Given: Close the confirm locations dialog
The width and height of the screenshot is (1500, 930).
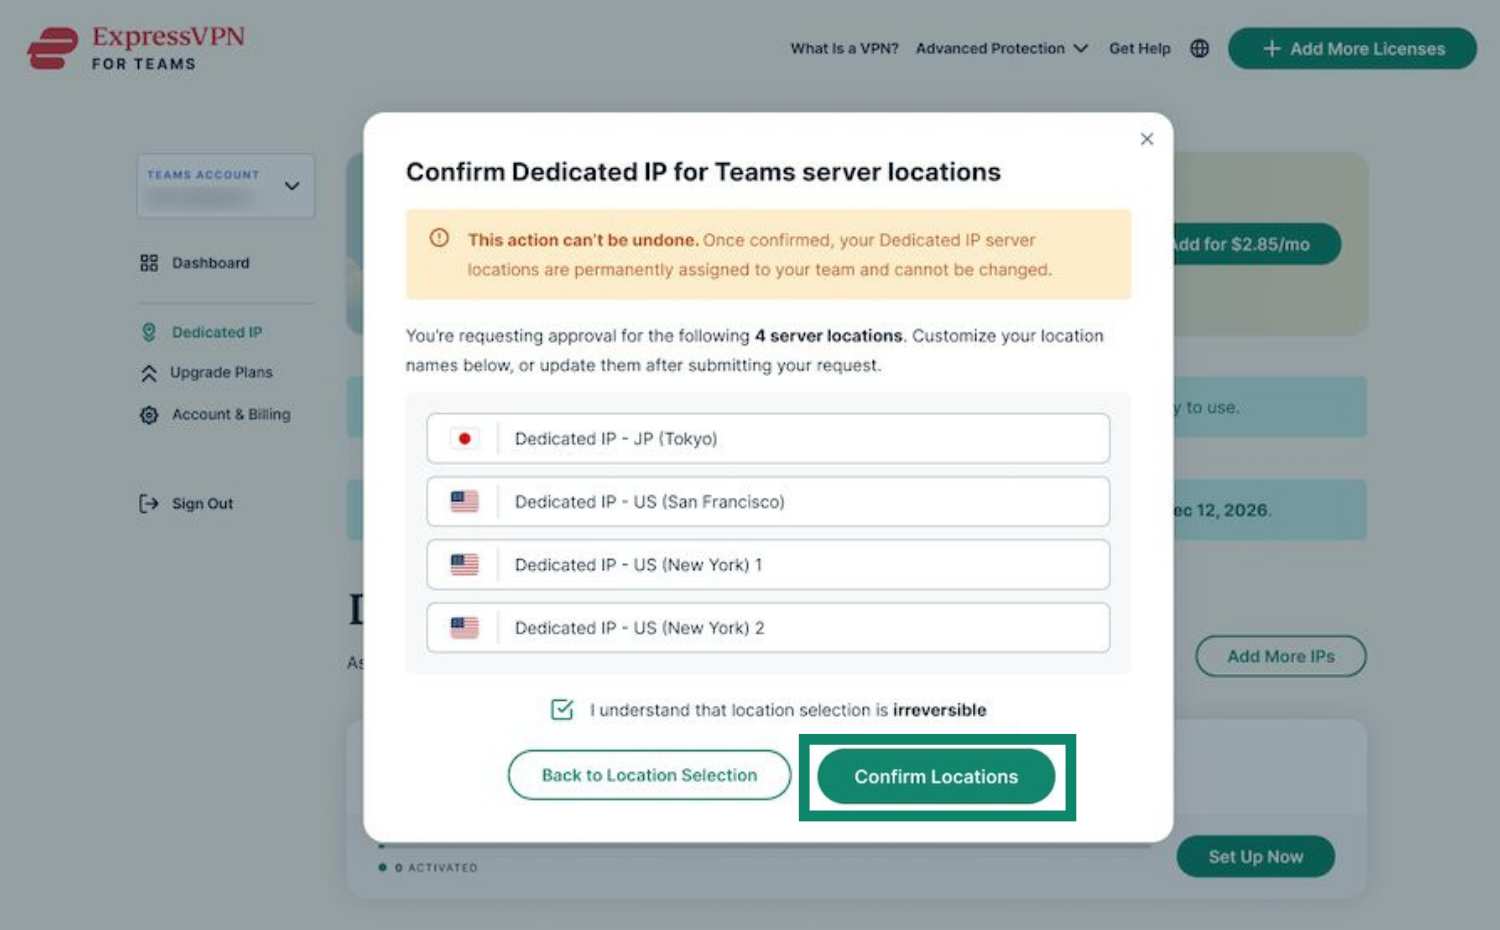Looking at the screenshot, I should tap(1147, 139).
